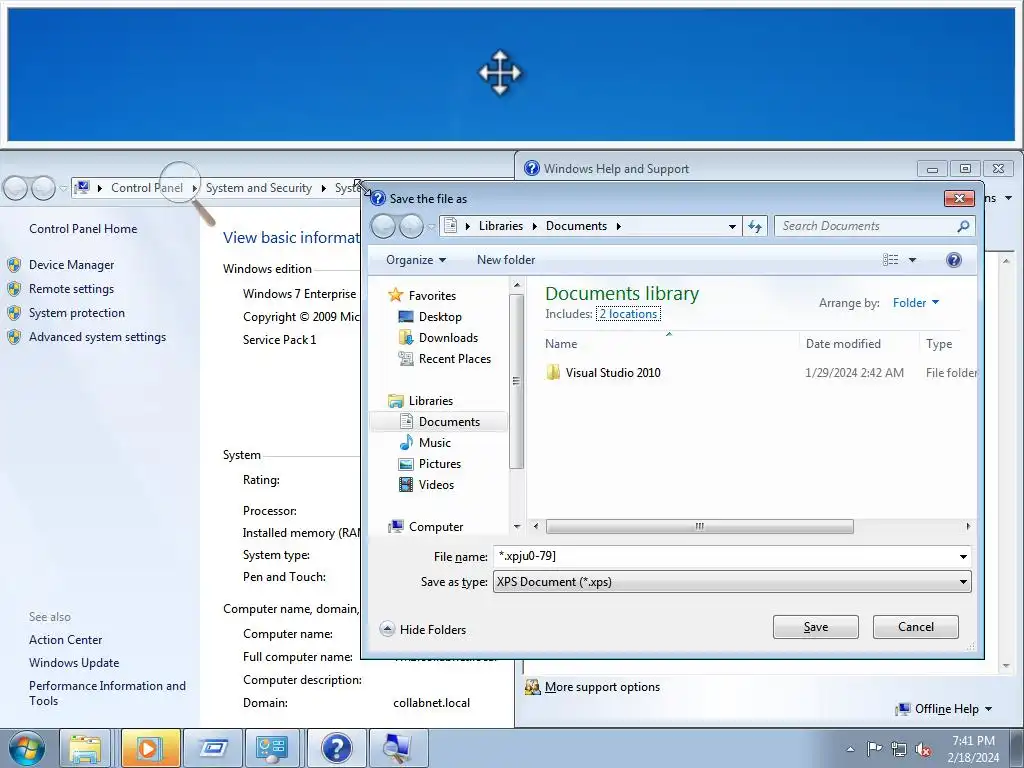The image size is (1024, 768).
Task: Click System and Security breadcrumb in Control Panel
Action: 259,188
